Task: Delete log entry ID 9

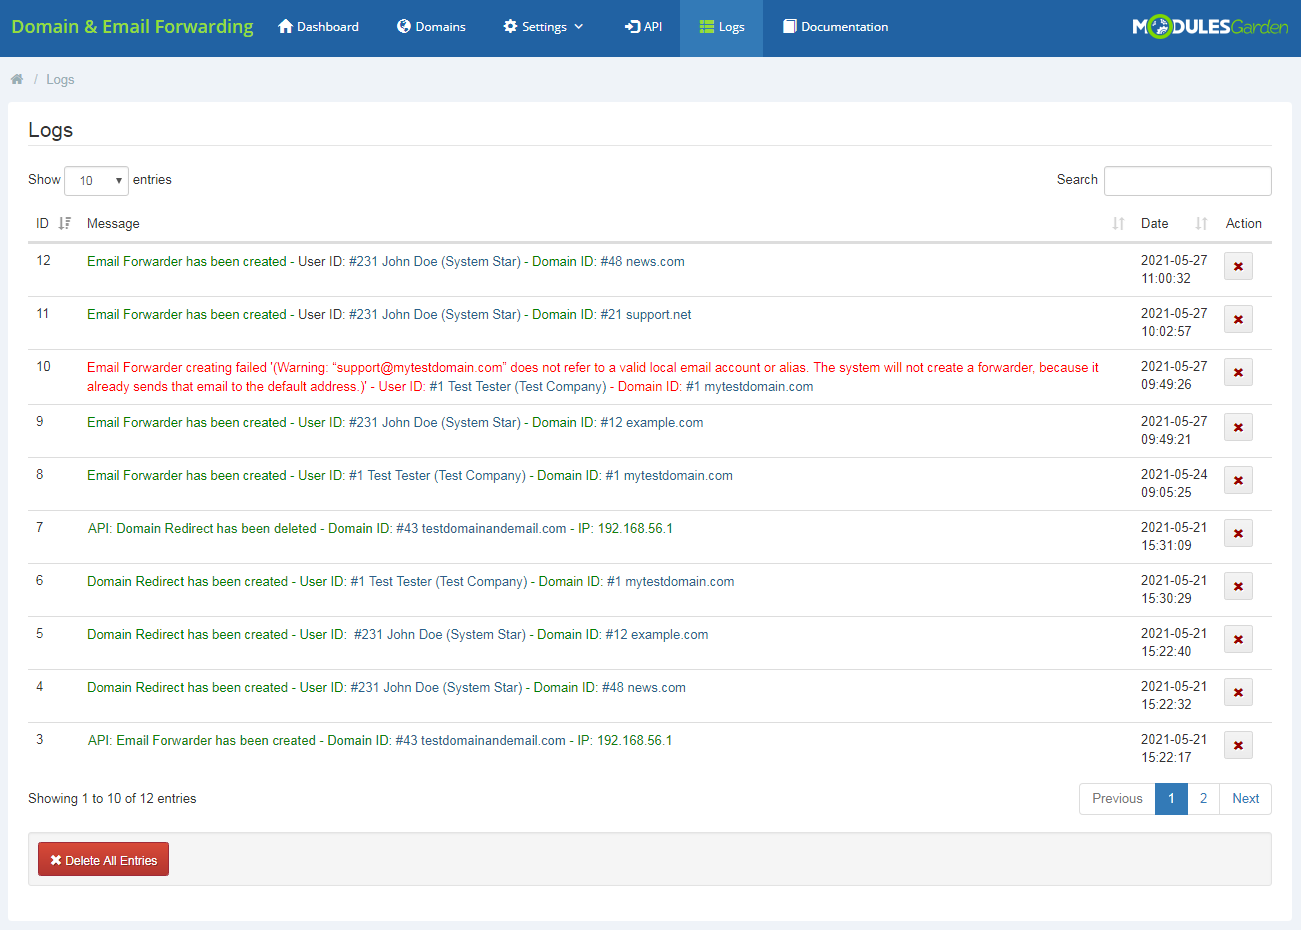Action: [1238, 428]
